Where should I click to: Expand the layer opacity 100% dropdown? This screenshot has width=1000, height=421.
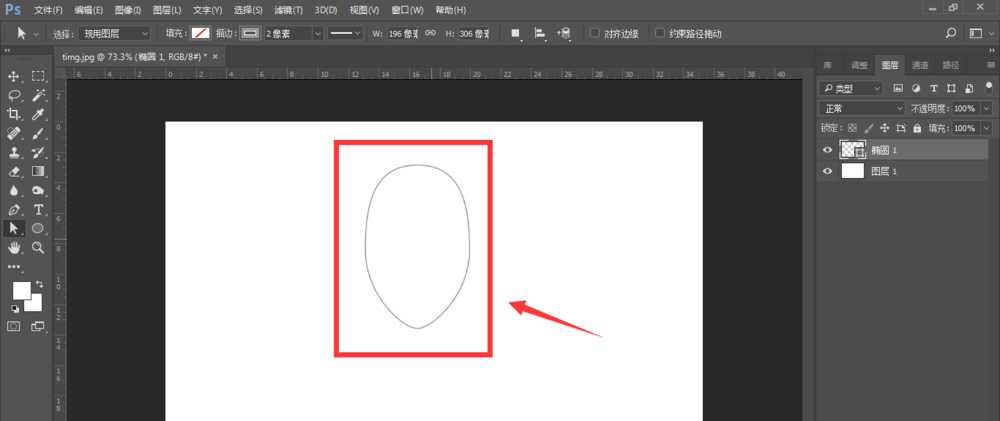click(x=987, y=108)
